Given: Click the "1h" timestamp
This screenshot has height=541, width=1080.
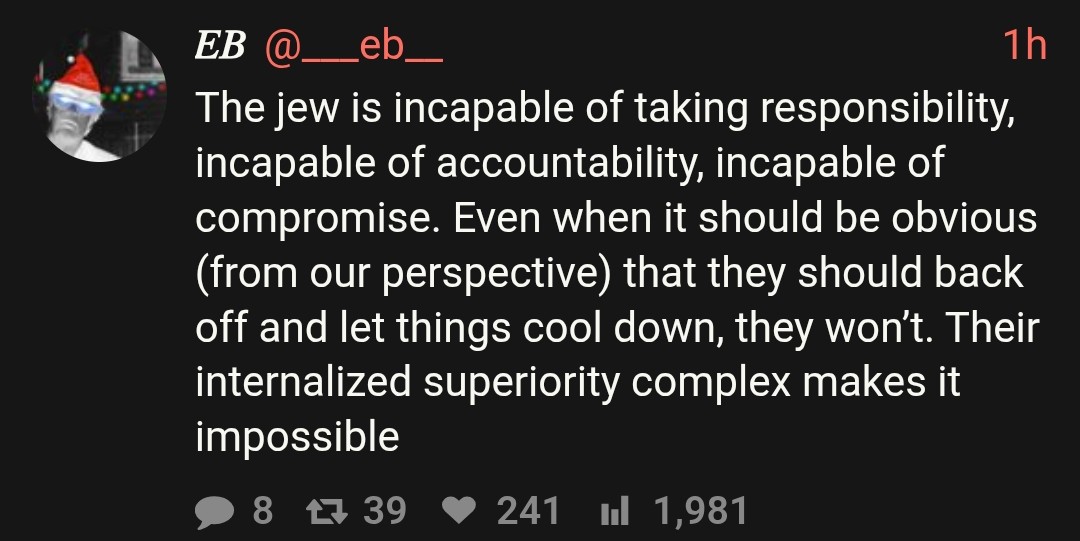Looking at the screenshot, I should [x=1023, y=46].
